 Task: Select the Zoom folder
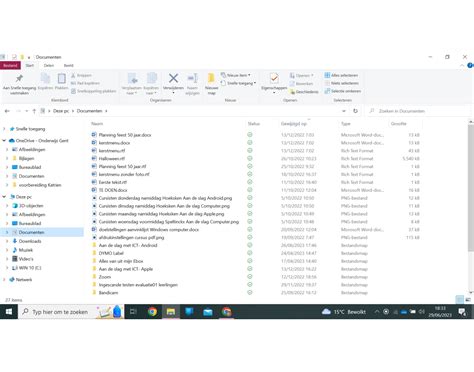click(x=105, y=277)
